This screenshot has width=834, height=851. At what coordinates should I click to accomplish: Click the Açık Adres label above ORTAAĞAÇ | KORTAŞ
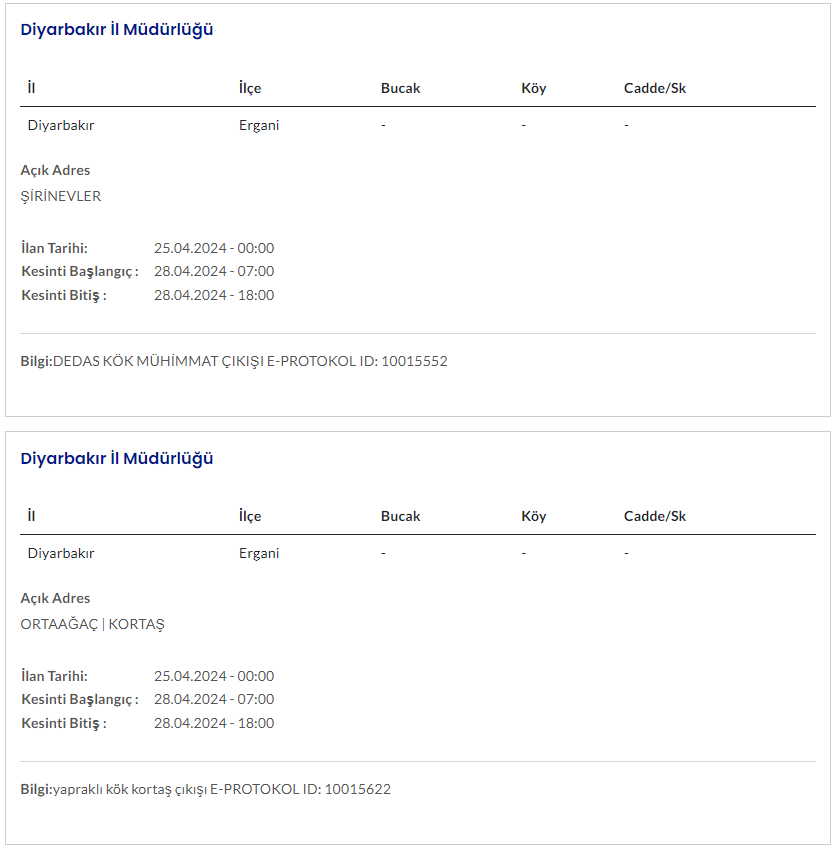pyautogui.click(x=55, y=598)
